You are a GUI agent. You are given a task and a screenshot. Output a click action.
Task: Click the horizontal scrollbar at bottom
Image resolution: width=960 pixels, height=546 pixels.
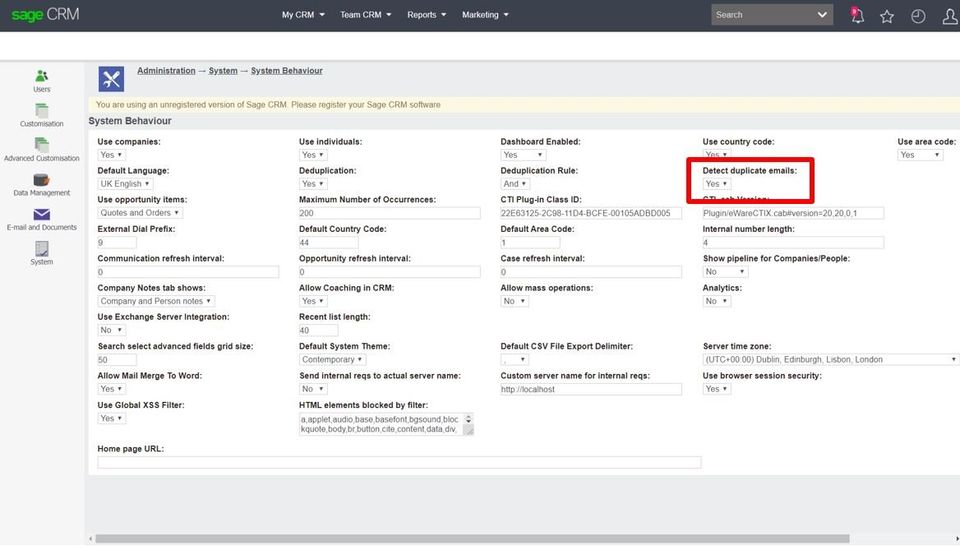[x=471, y=539]
